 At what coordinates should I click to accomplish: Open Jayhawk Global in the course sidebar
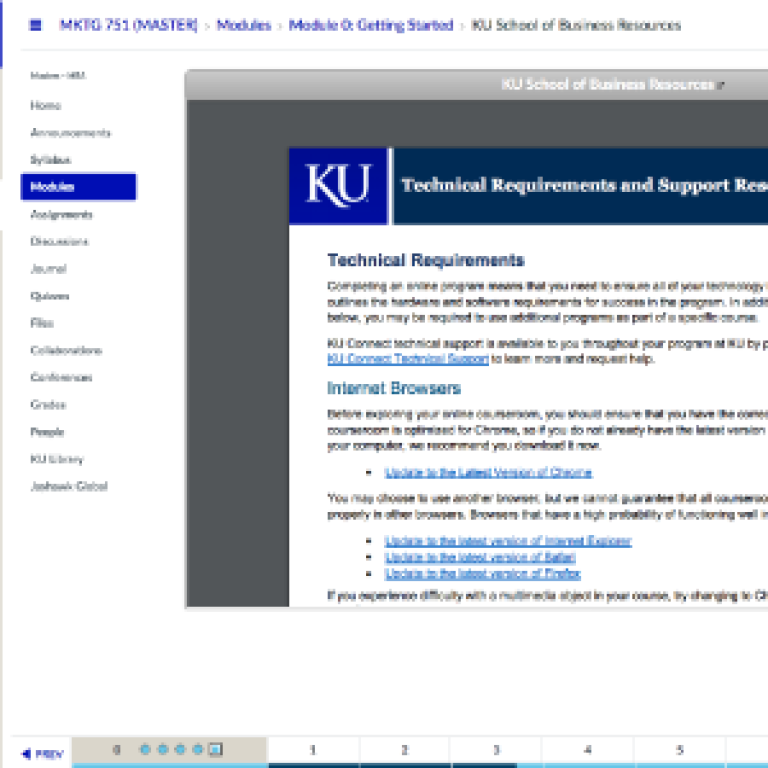(x=69, y=486)
